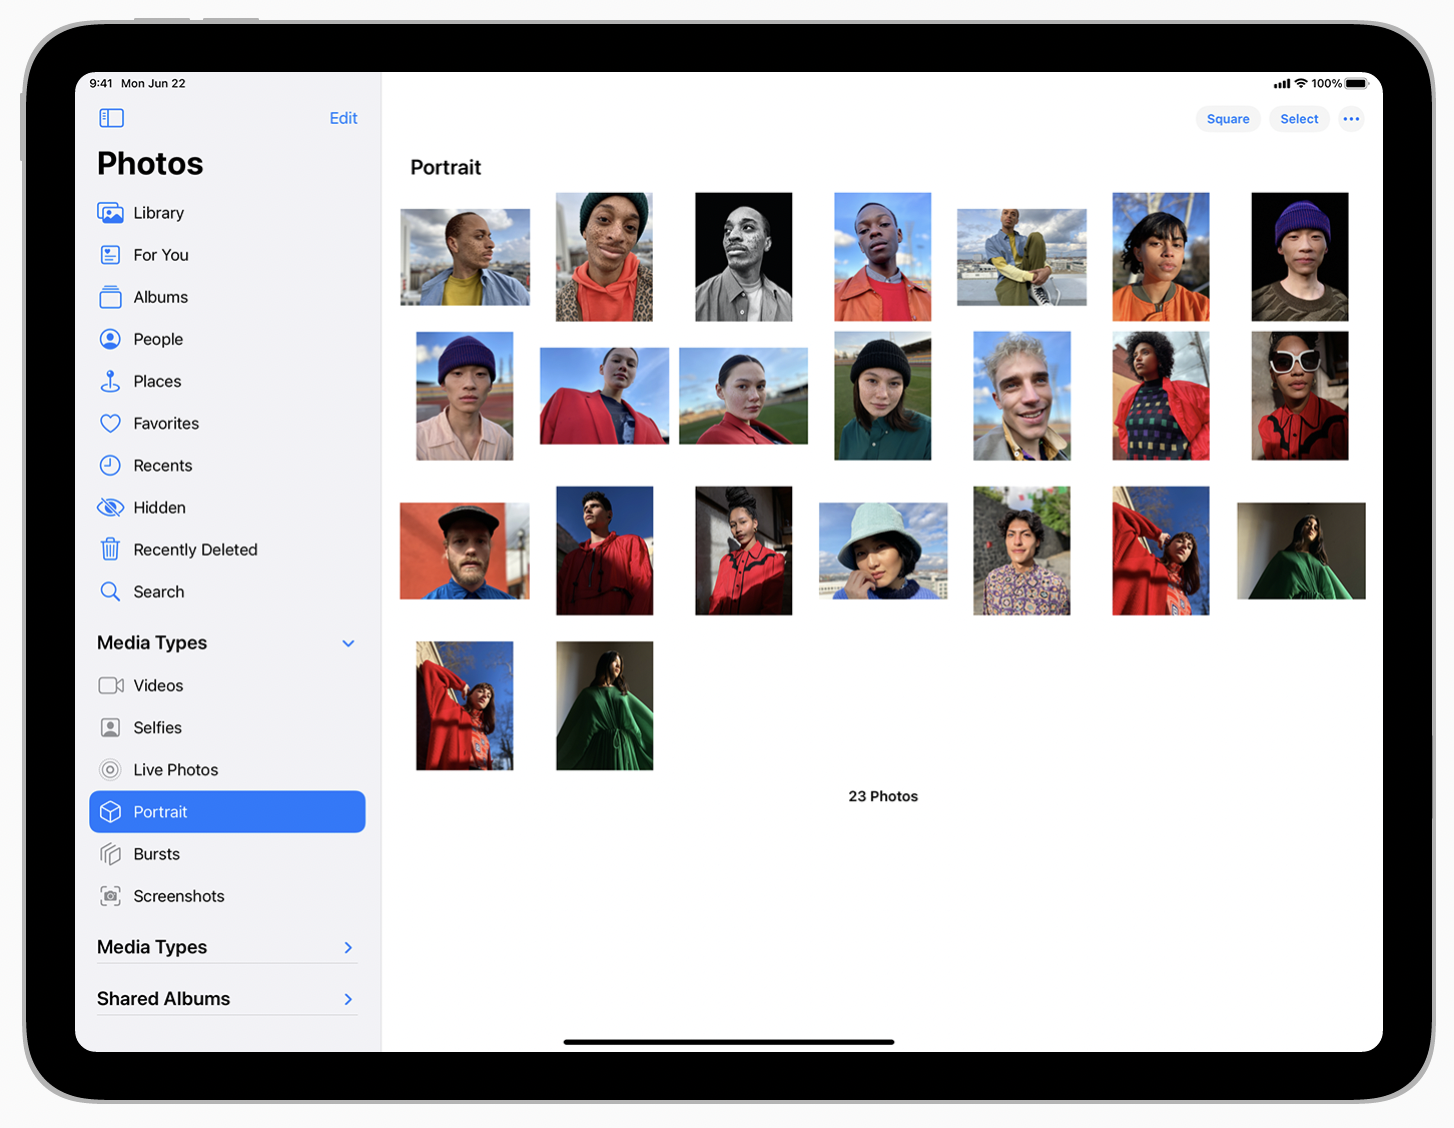Click the Portrait album heading

click(x=446, y=167)
